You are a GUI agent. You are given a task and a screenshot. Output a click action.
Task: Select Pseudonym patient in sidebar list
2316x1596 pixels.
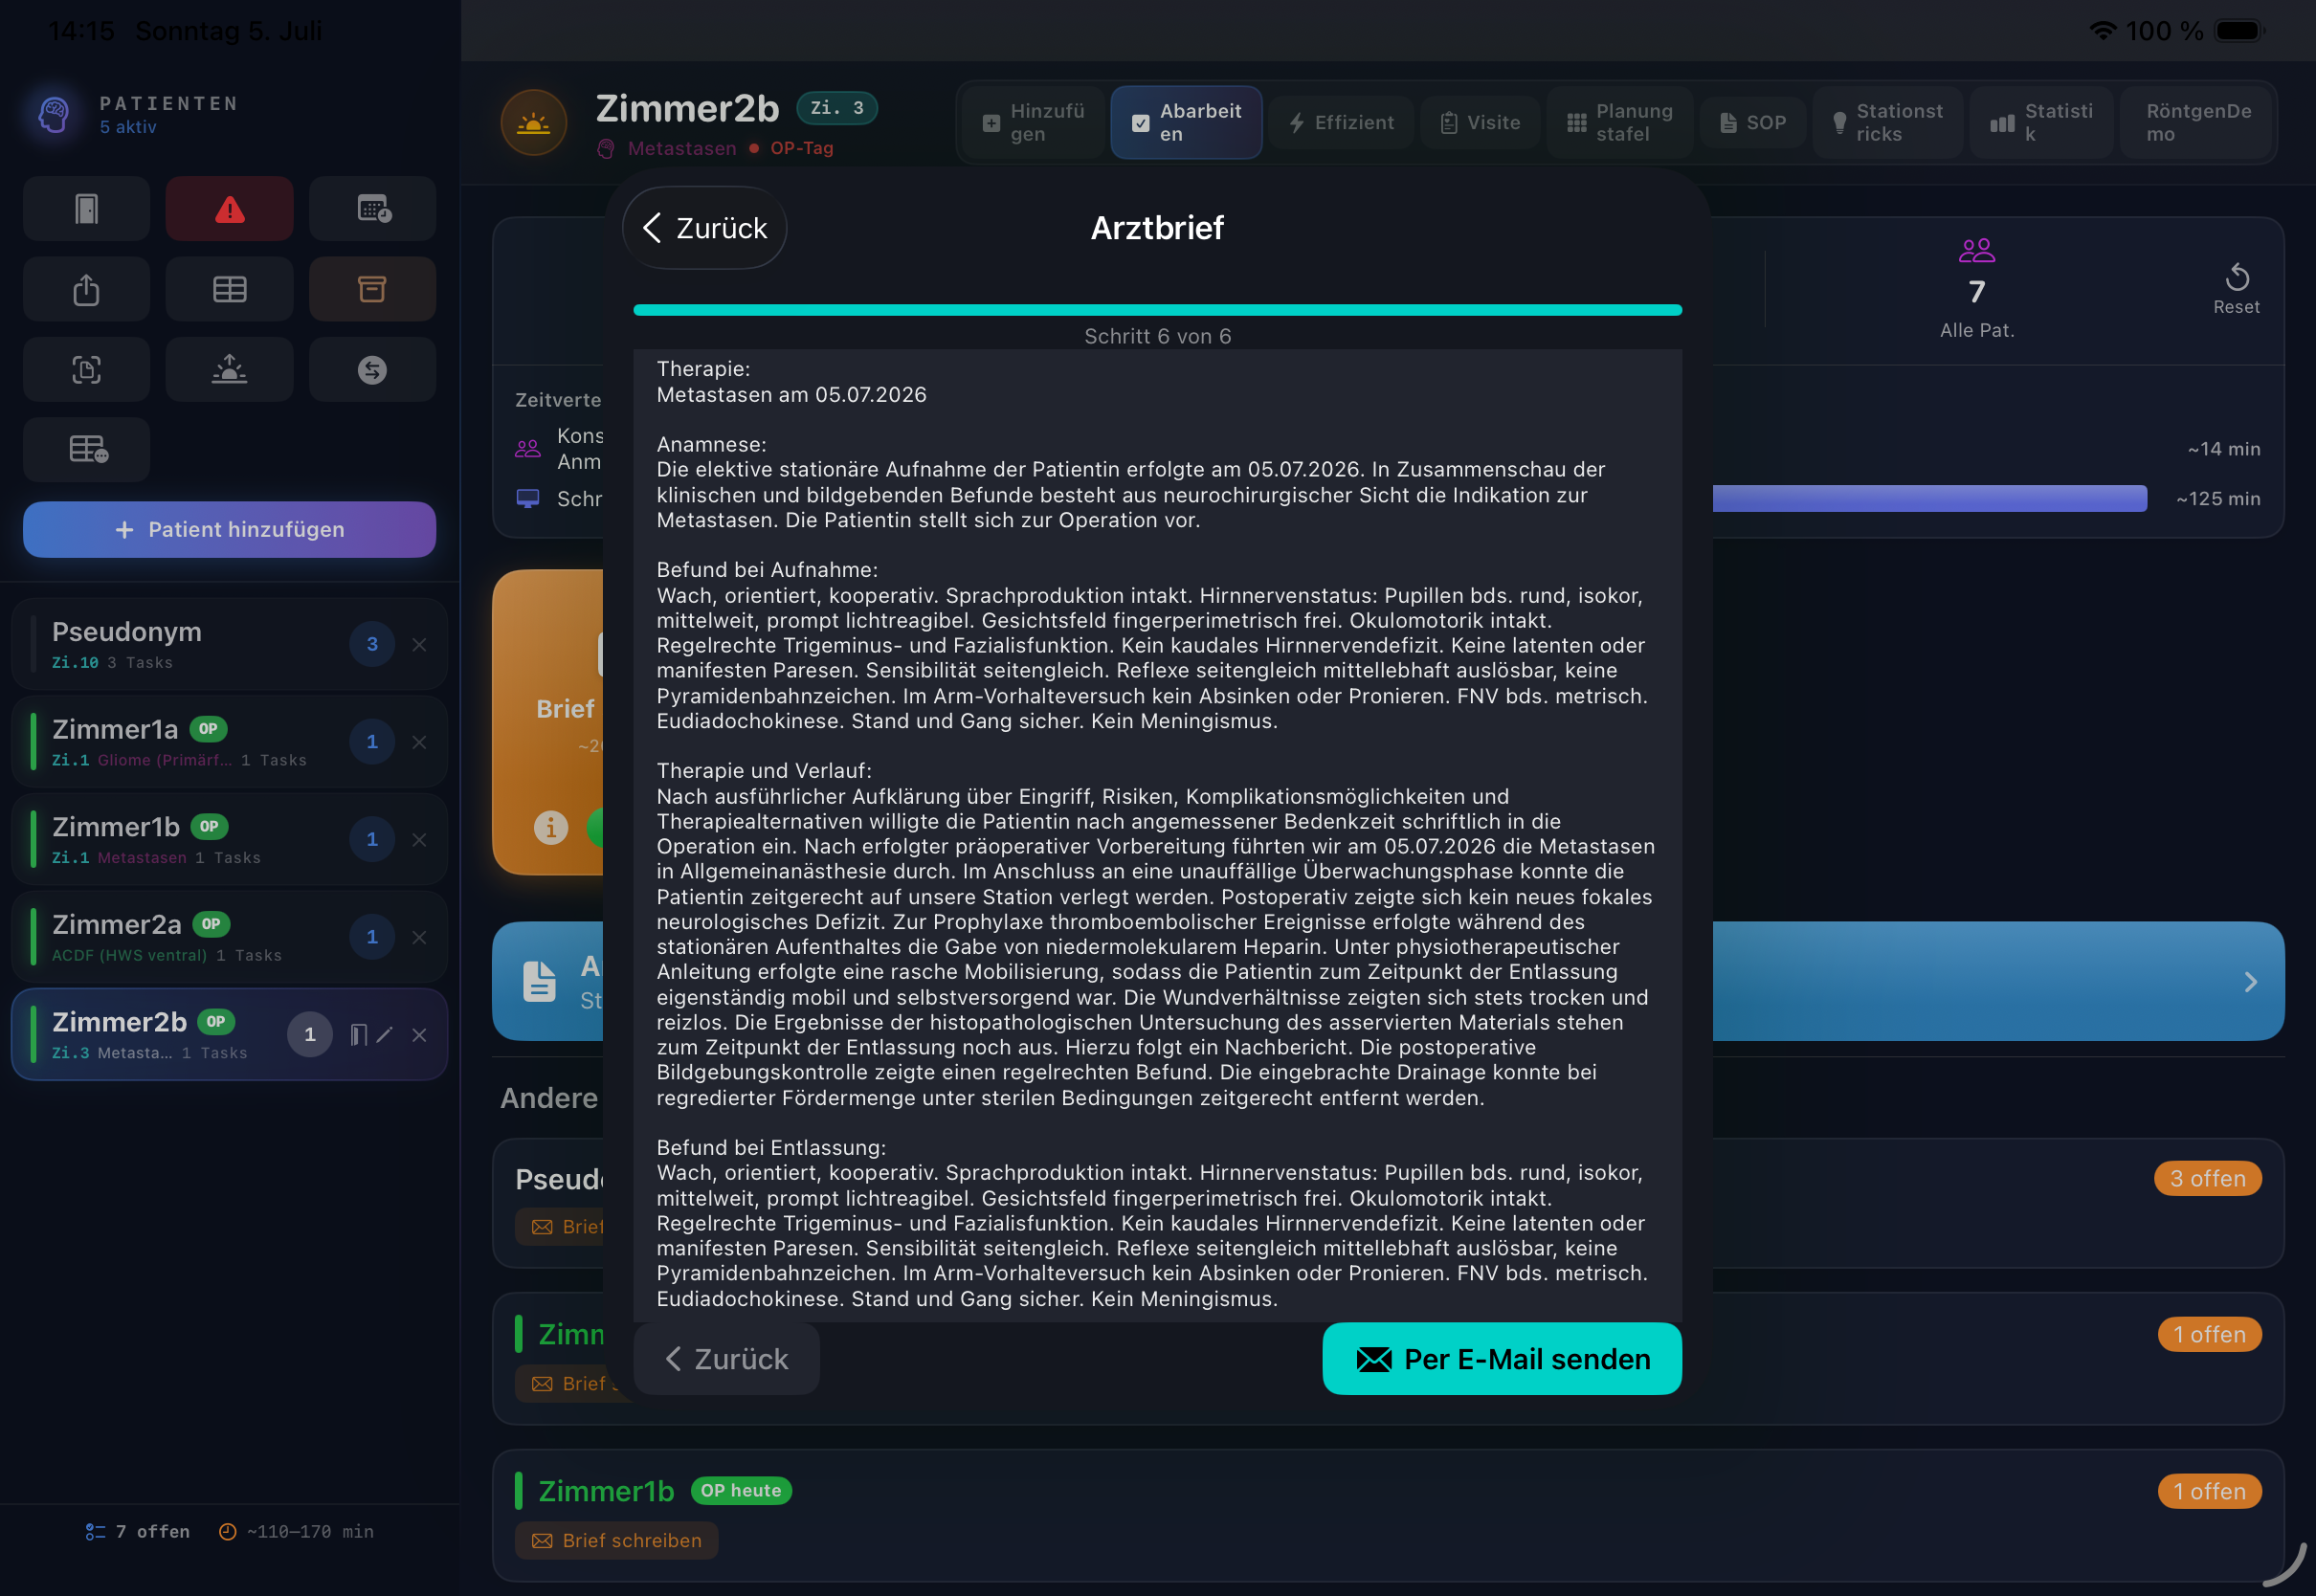[x=229, y=645]
